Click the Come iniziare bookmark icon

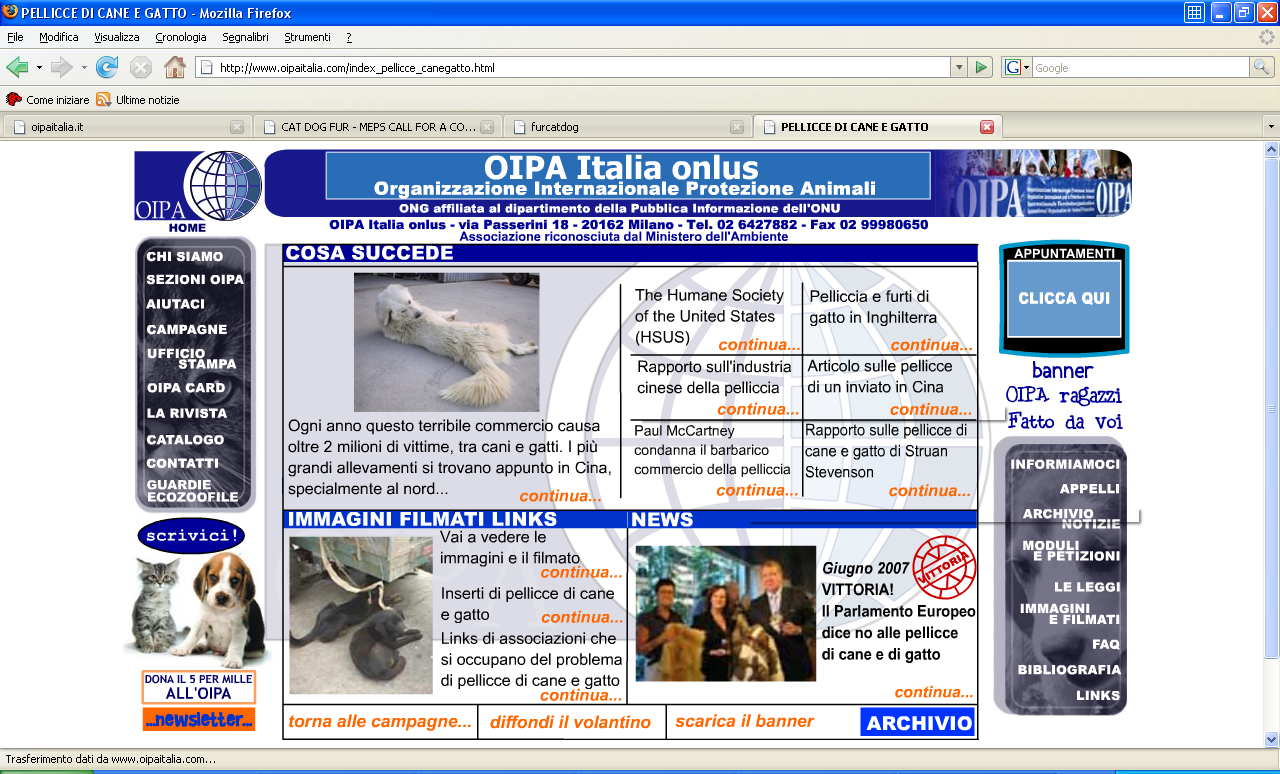14,99
